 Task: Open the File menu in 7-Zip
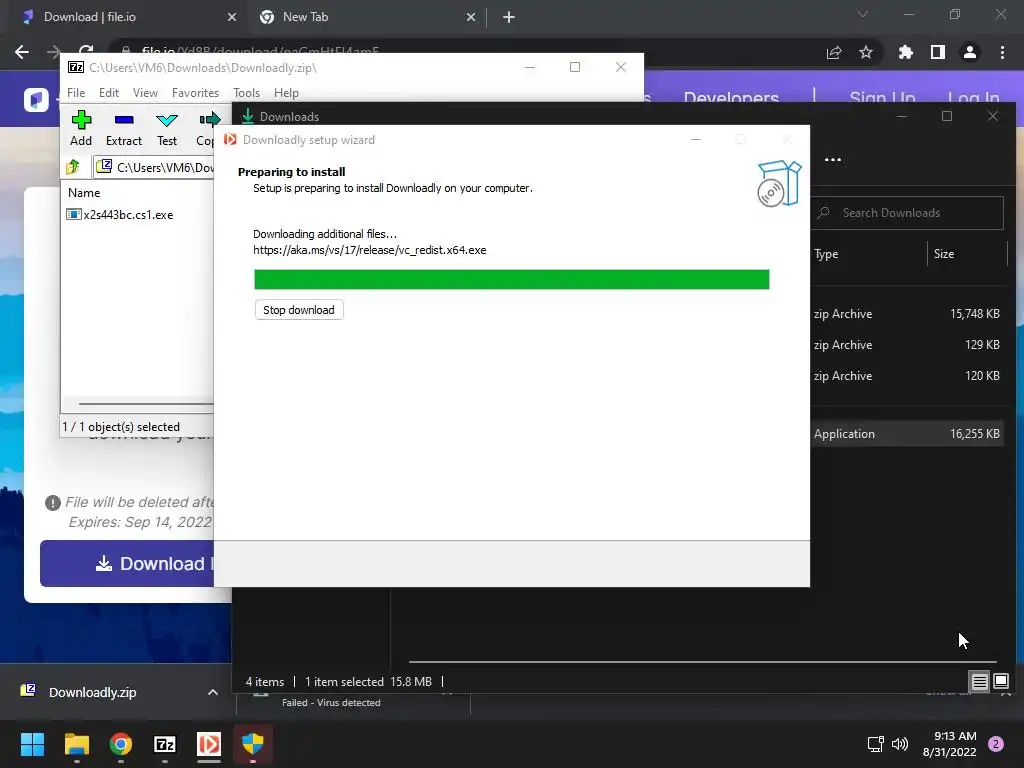(76, 93)
